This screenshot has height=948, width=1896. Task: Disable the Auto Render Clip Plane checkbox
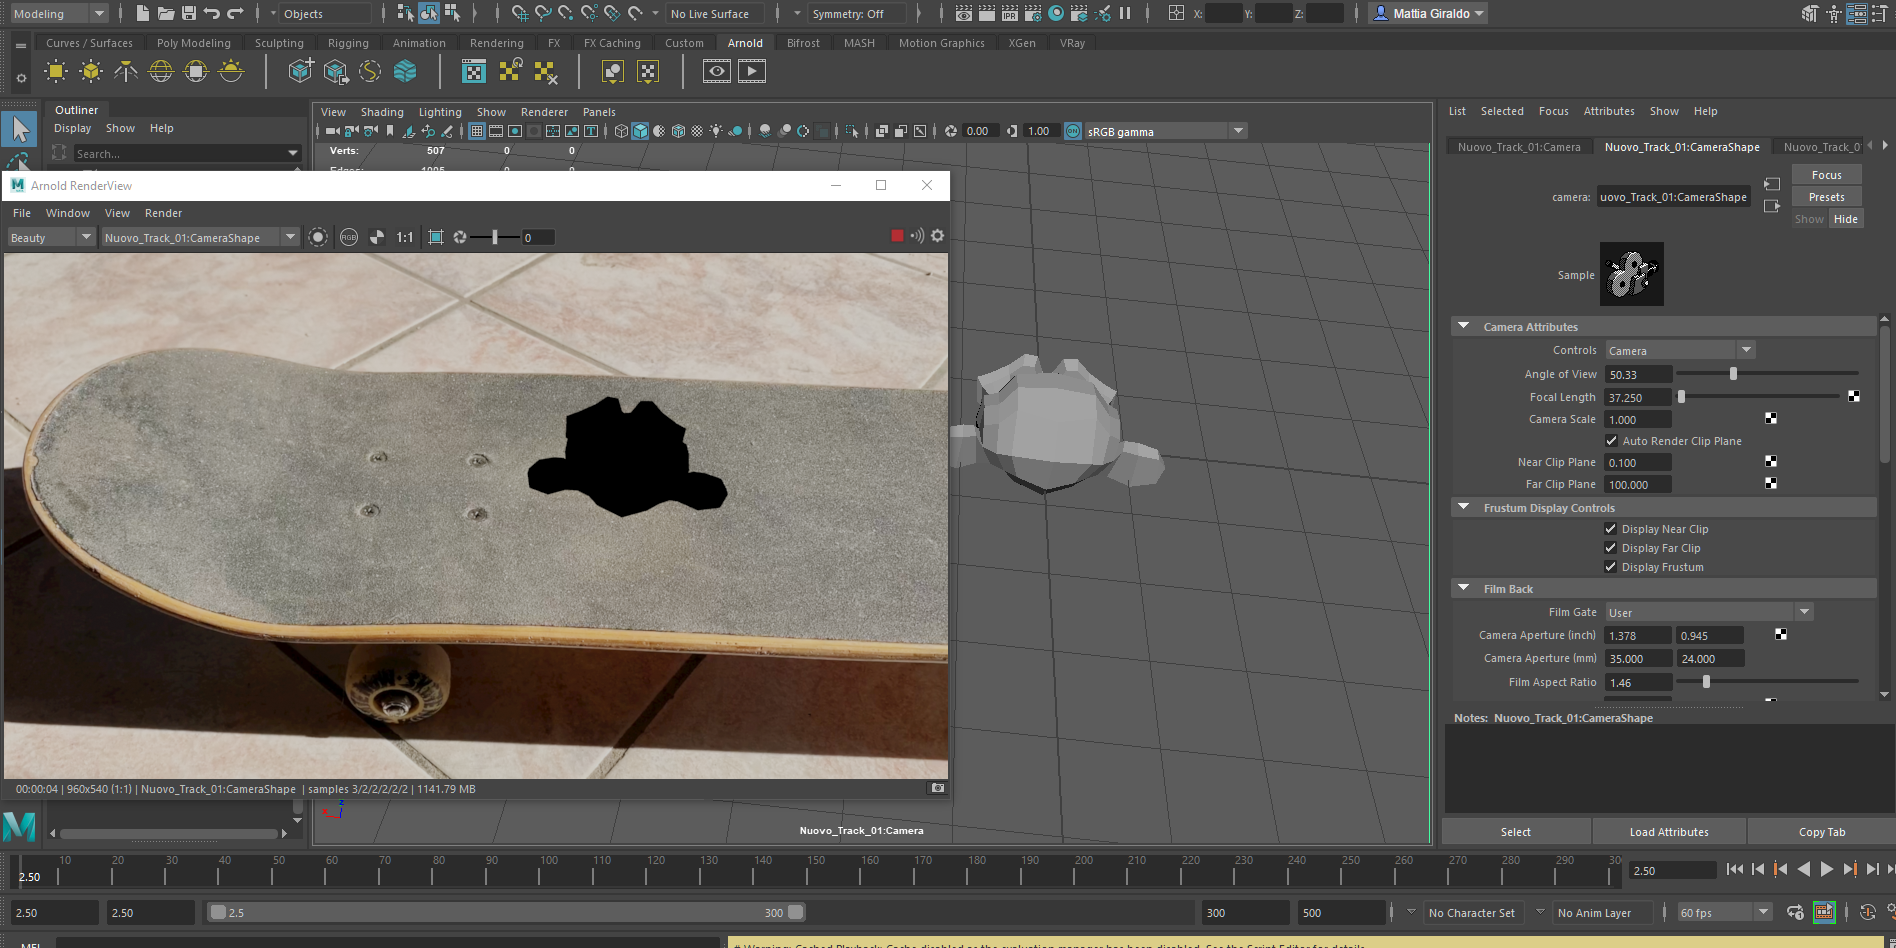coord(1611,440)
